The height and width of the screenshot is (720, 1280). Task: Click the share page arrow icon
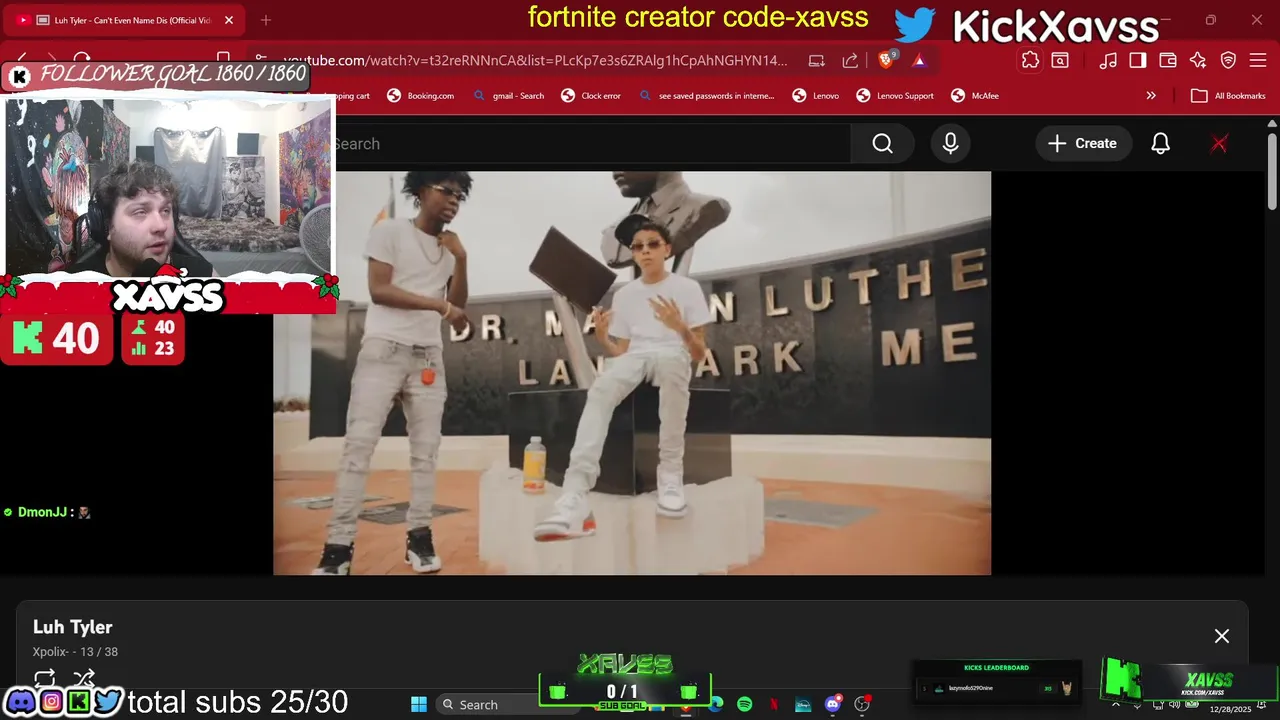click(850, 60)
